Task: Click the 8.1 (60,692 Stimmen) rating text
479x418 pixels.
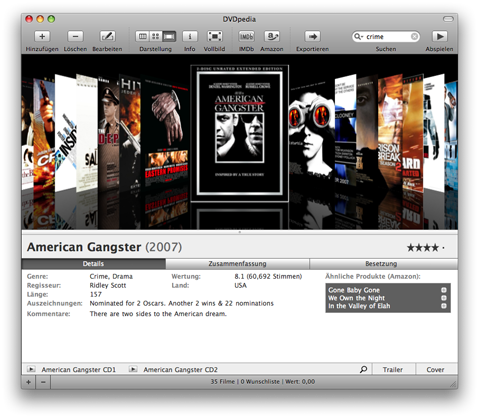Action: pyautogui.click(x=268, y=276)
